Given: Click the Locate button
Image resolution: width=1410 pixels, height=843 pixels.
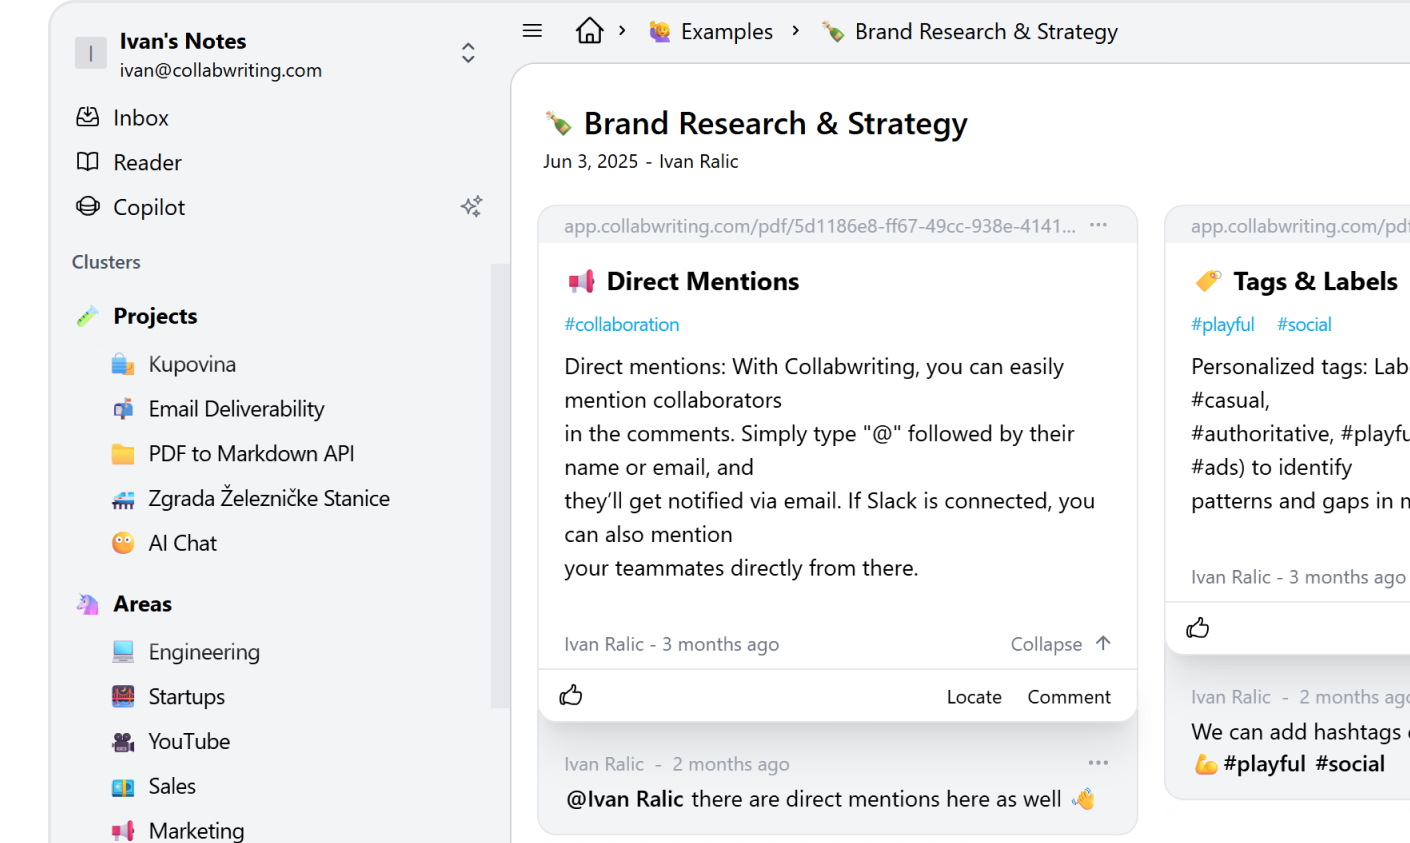Looking at the screenshot, I should click(973, 697).
